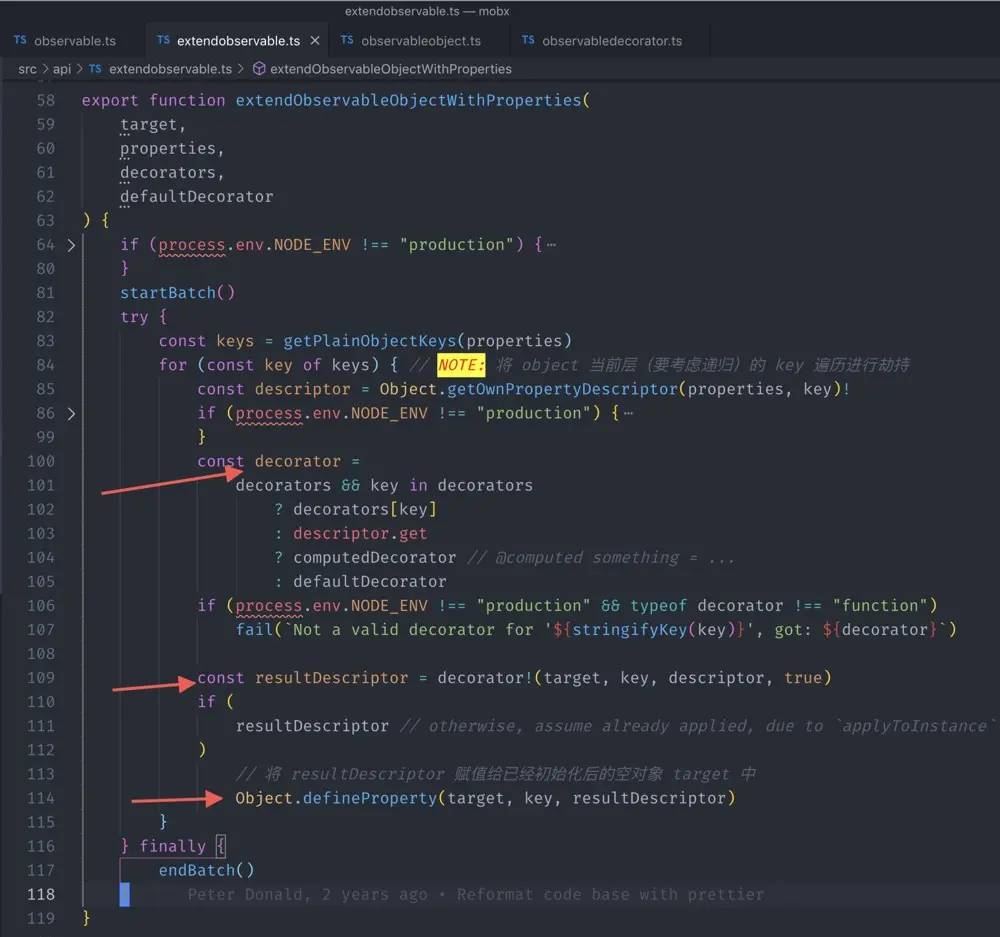Click the symbol icon beside extendObservableObjectWithProperties breadcrumb
The image size is (1000, 937).
tap(257, 69)
